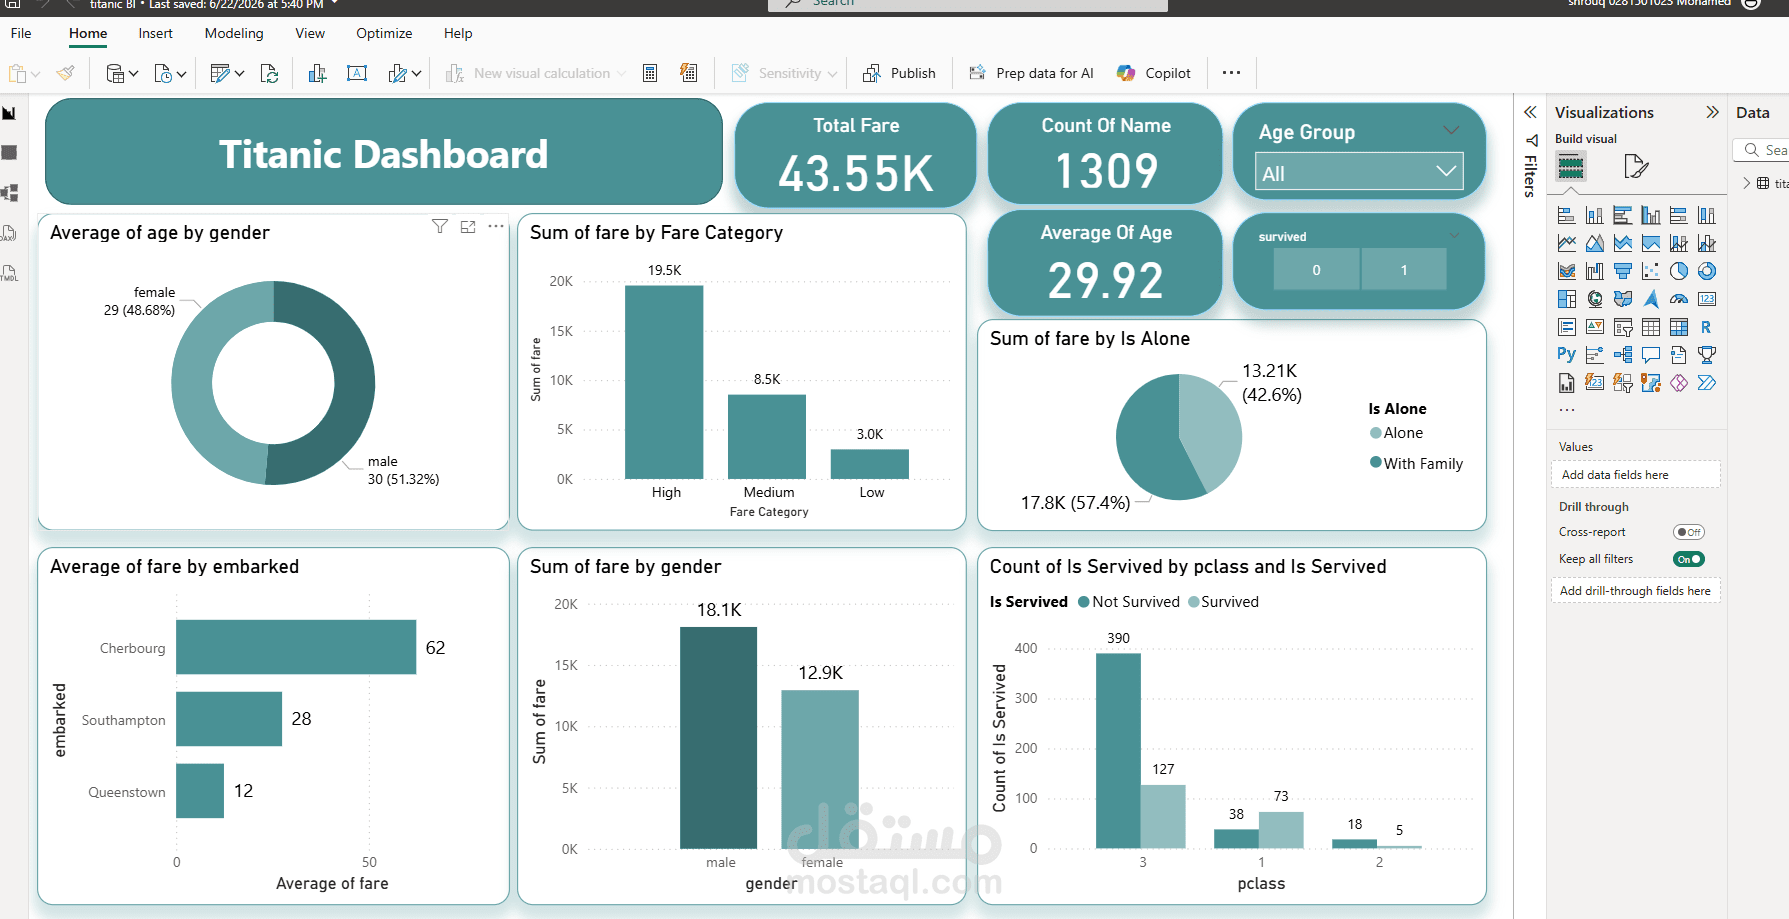Viewport: 1789px width, 919px height.
Task: Pick the clustered column chart visual
Action: (1651, 215)
